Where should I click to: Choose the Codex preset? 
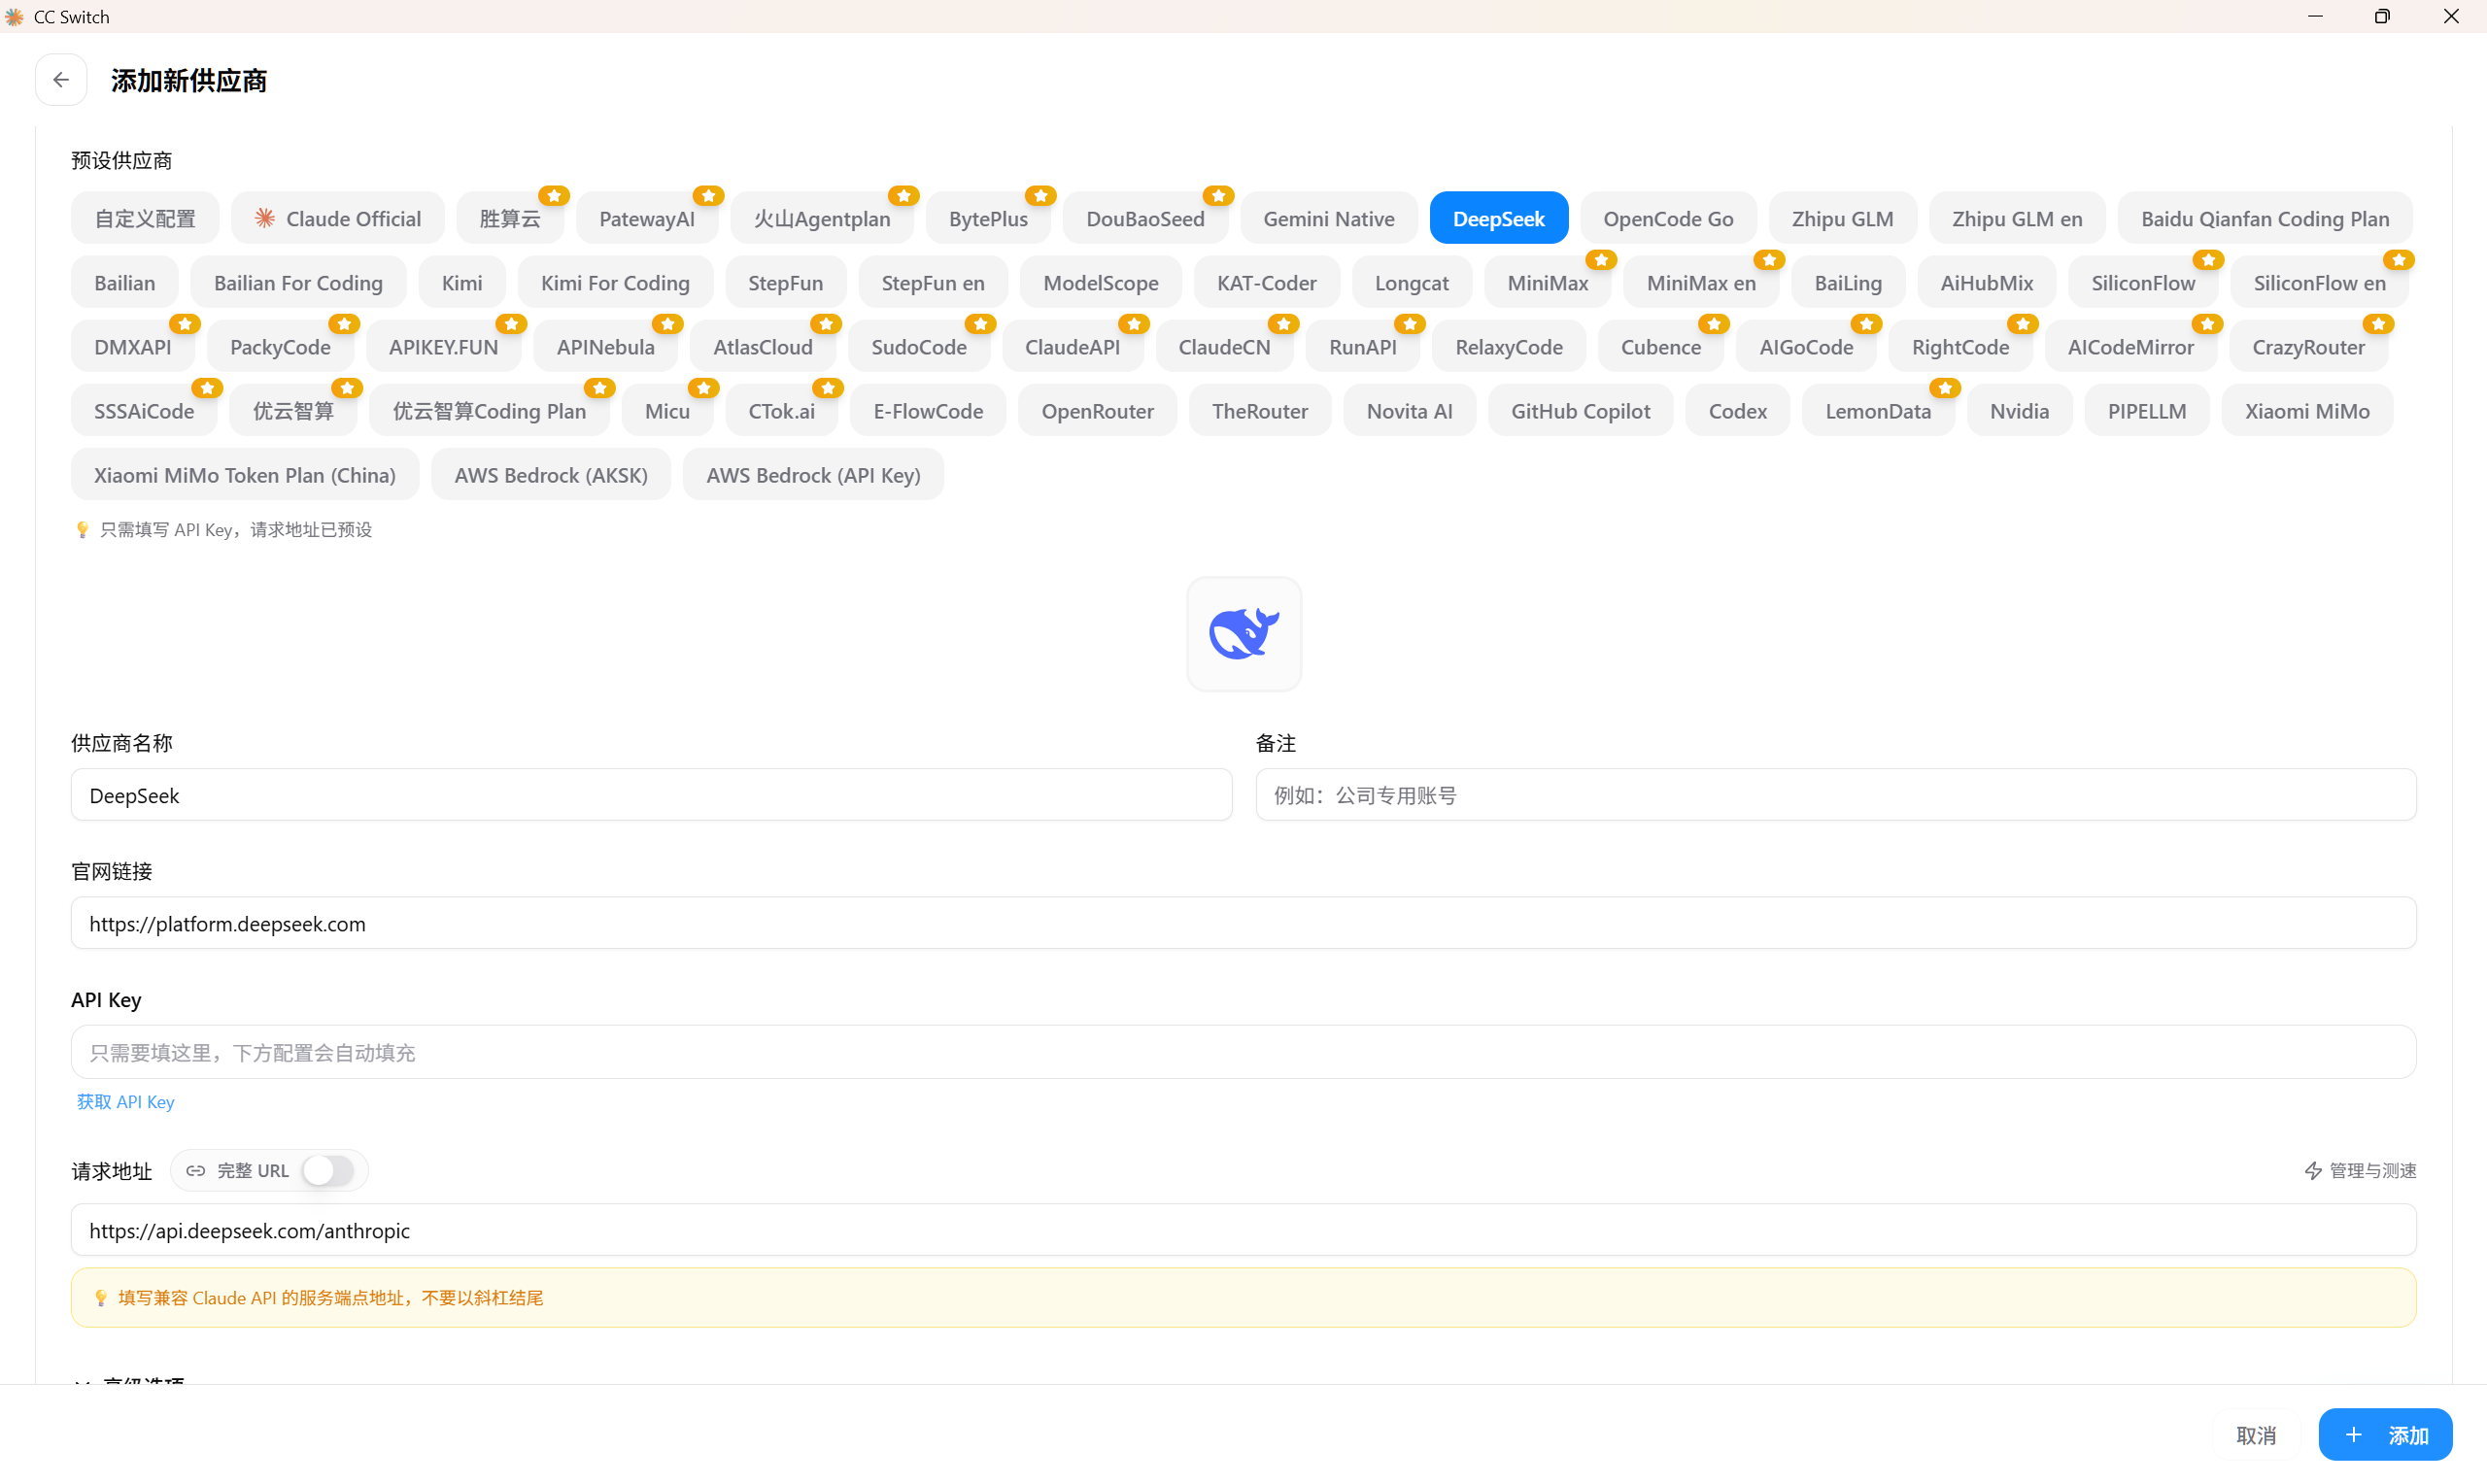tap(1738, 410)
